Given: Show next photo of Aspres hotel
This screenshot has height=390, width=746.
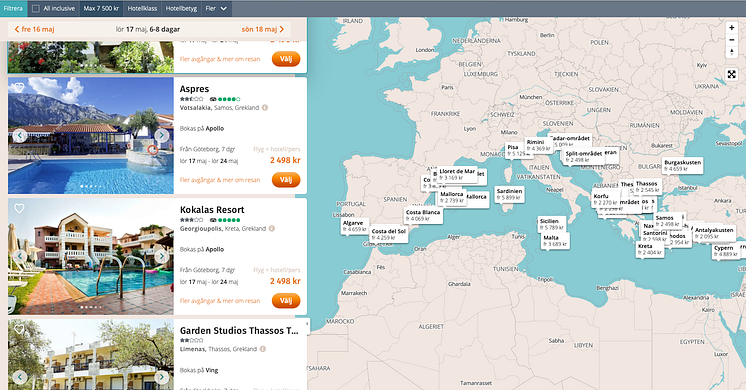Looking at the screenshot, I should tap(162, 136).
